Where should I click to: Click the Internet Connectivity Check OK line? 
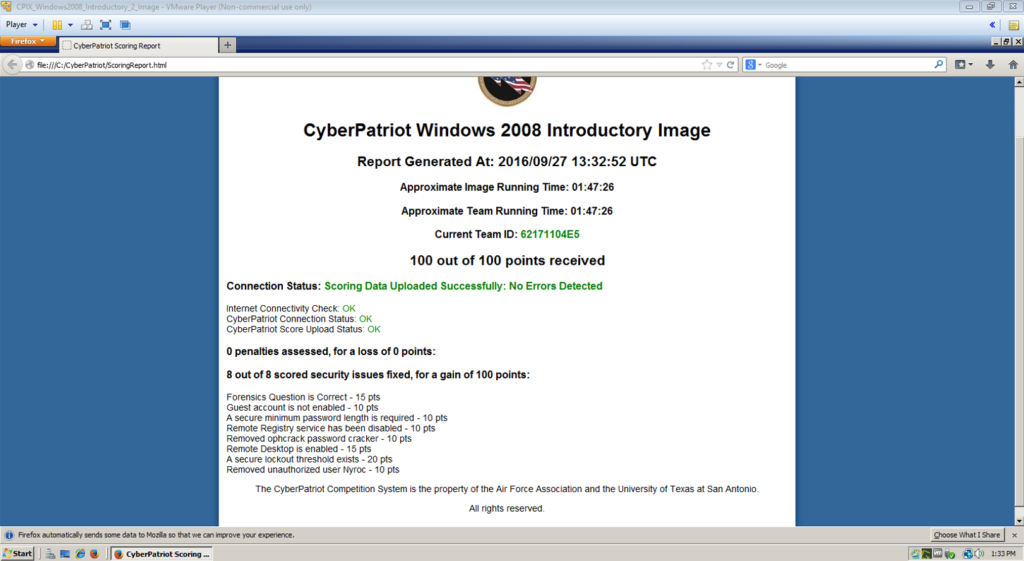click(x=291, y=308)
